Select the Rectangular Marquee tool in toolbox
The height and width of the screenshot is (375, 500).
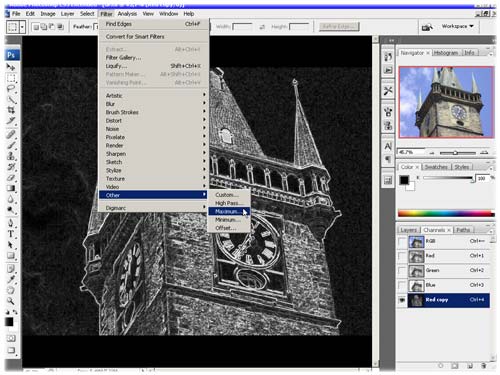11,79
